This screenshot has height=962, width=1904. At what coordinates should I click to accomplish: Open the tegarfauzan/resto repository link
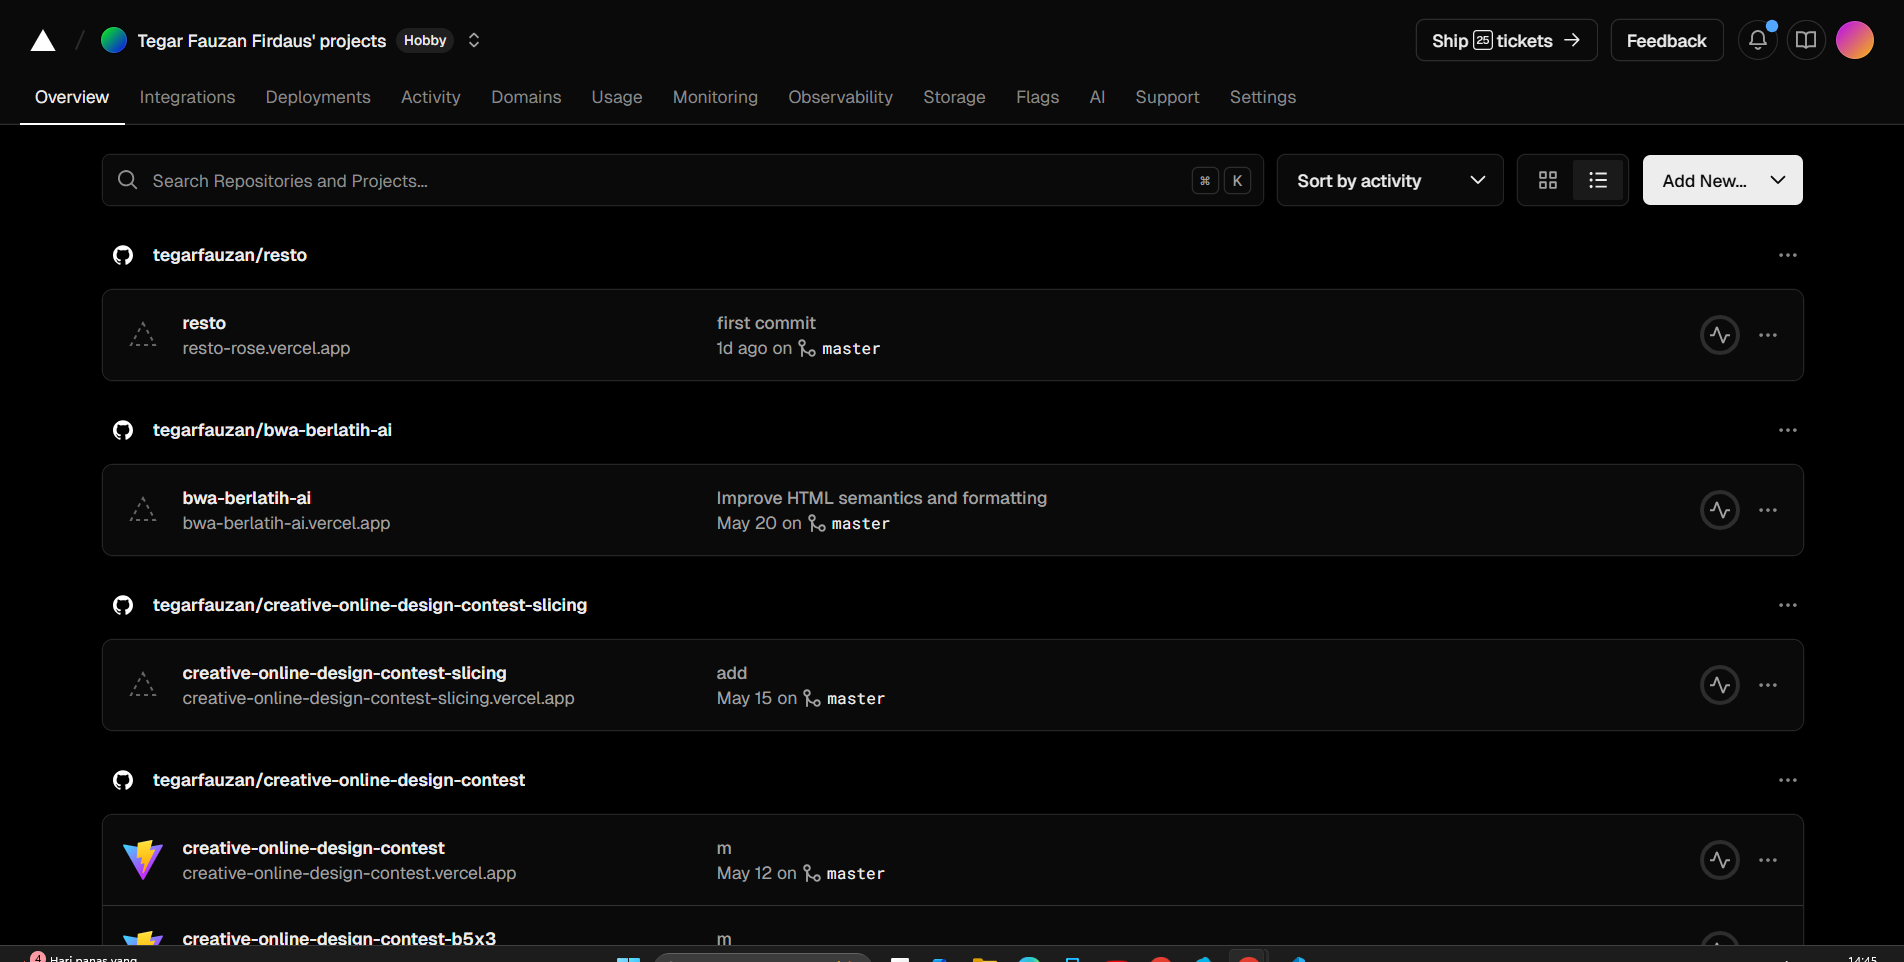pyautogui.click(x=229, y=255)
